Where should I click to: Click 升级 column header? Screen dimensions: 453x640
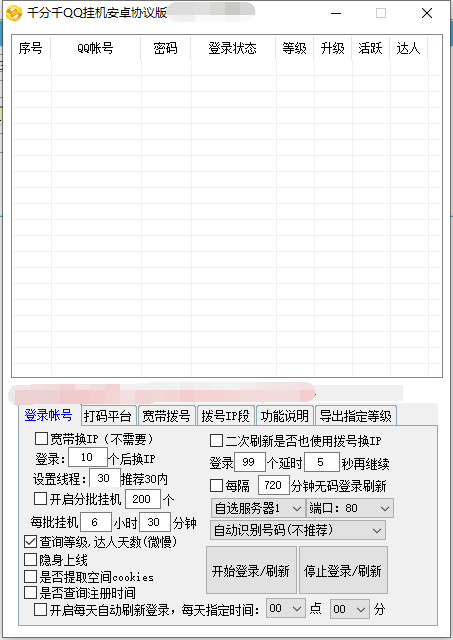[x=333, y=48]
